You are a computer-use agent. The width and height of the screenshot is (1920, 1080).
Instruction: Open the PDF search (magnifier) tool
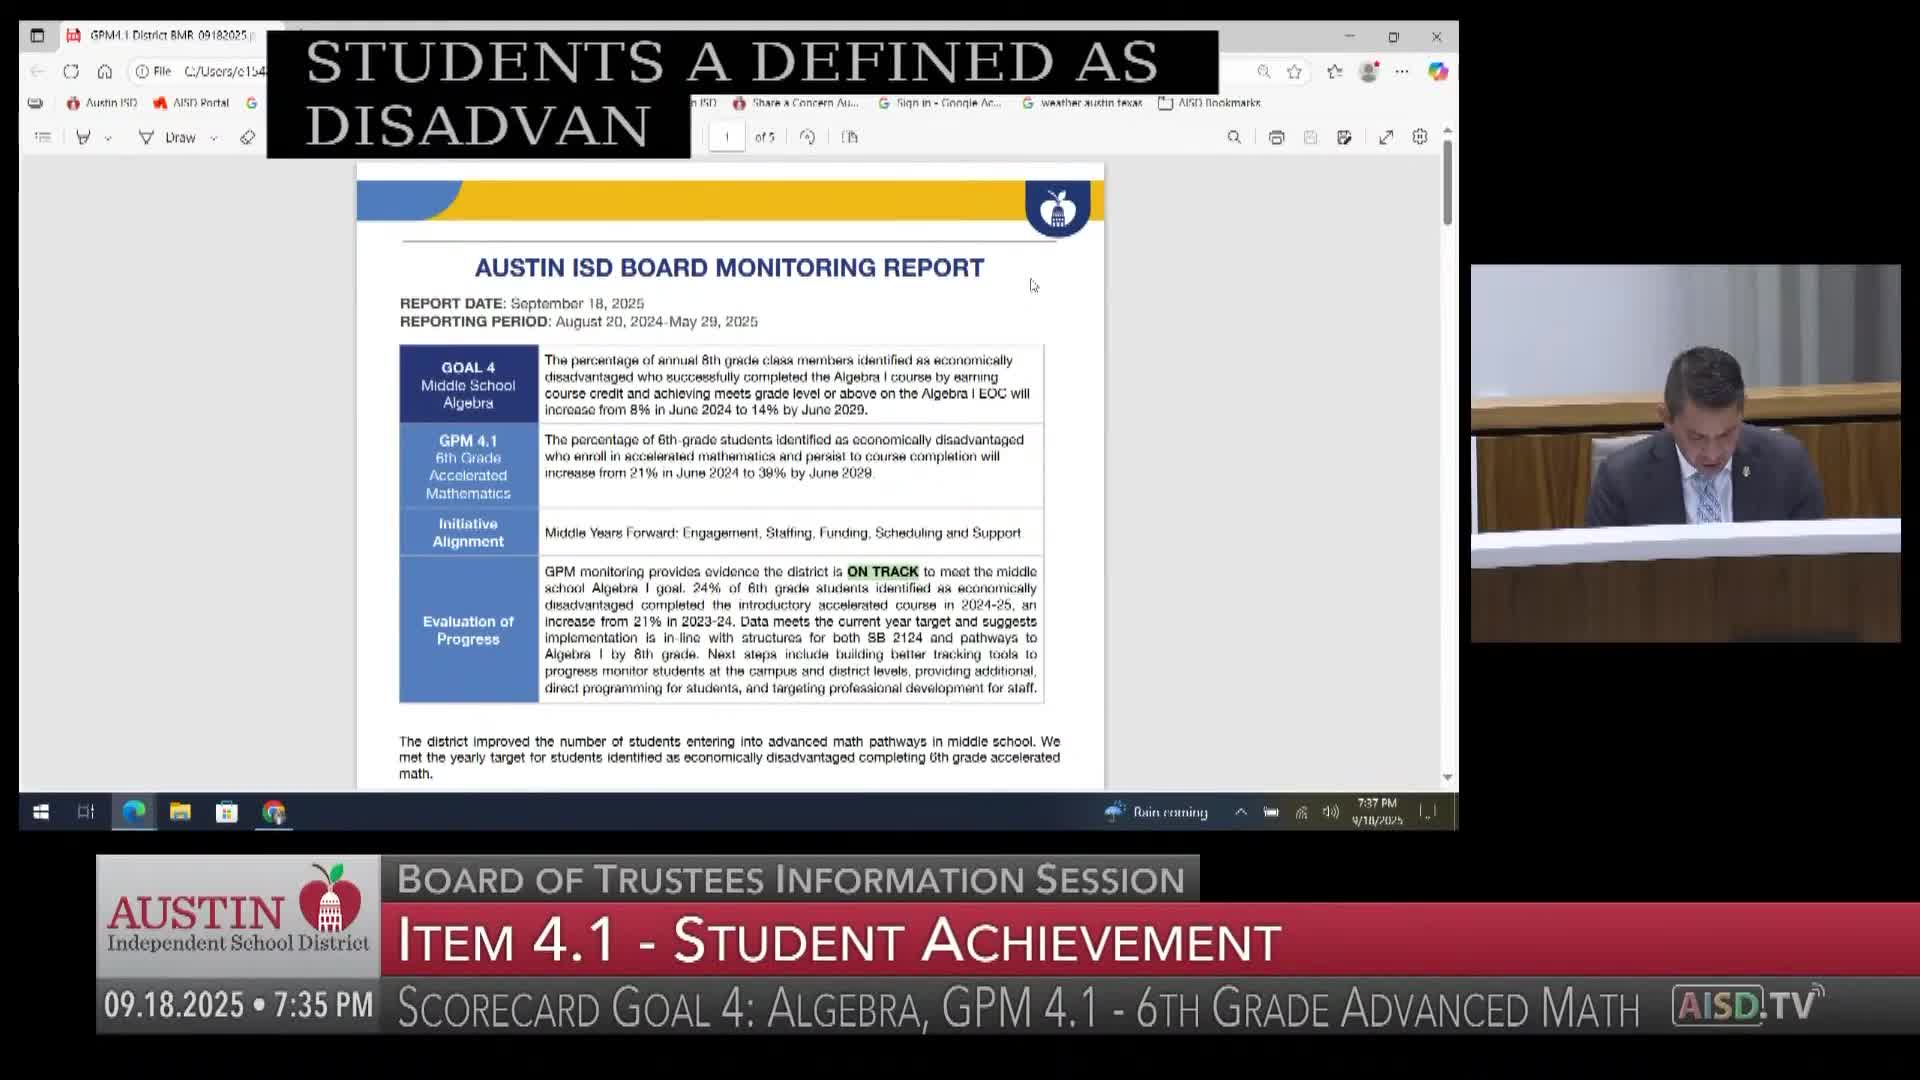click(1234, 137)
